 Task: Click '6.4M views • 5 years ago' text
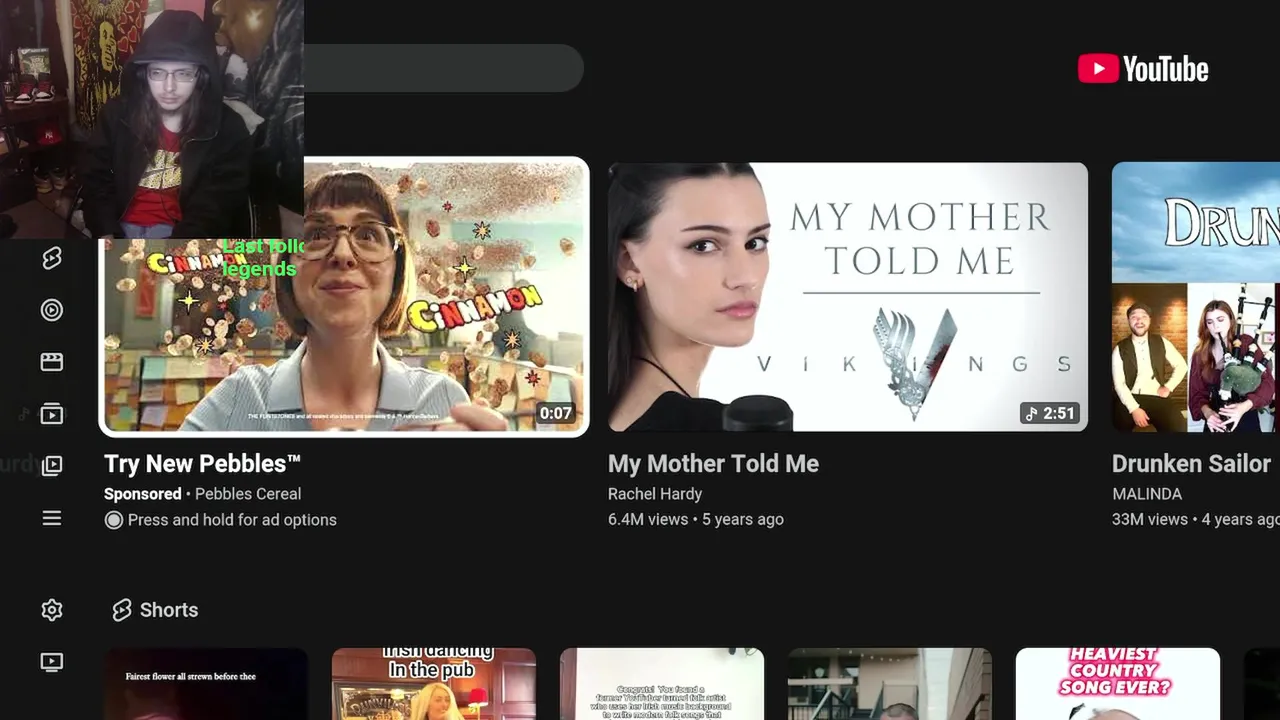tap(696, 520)
